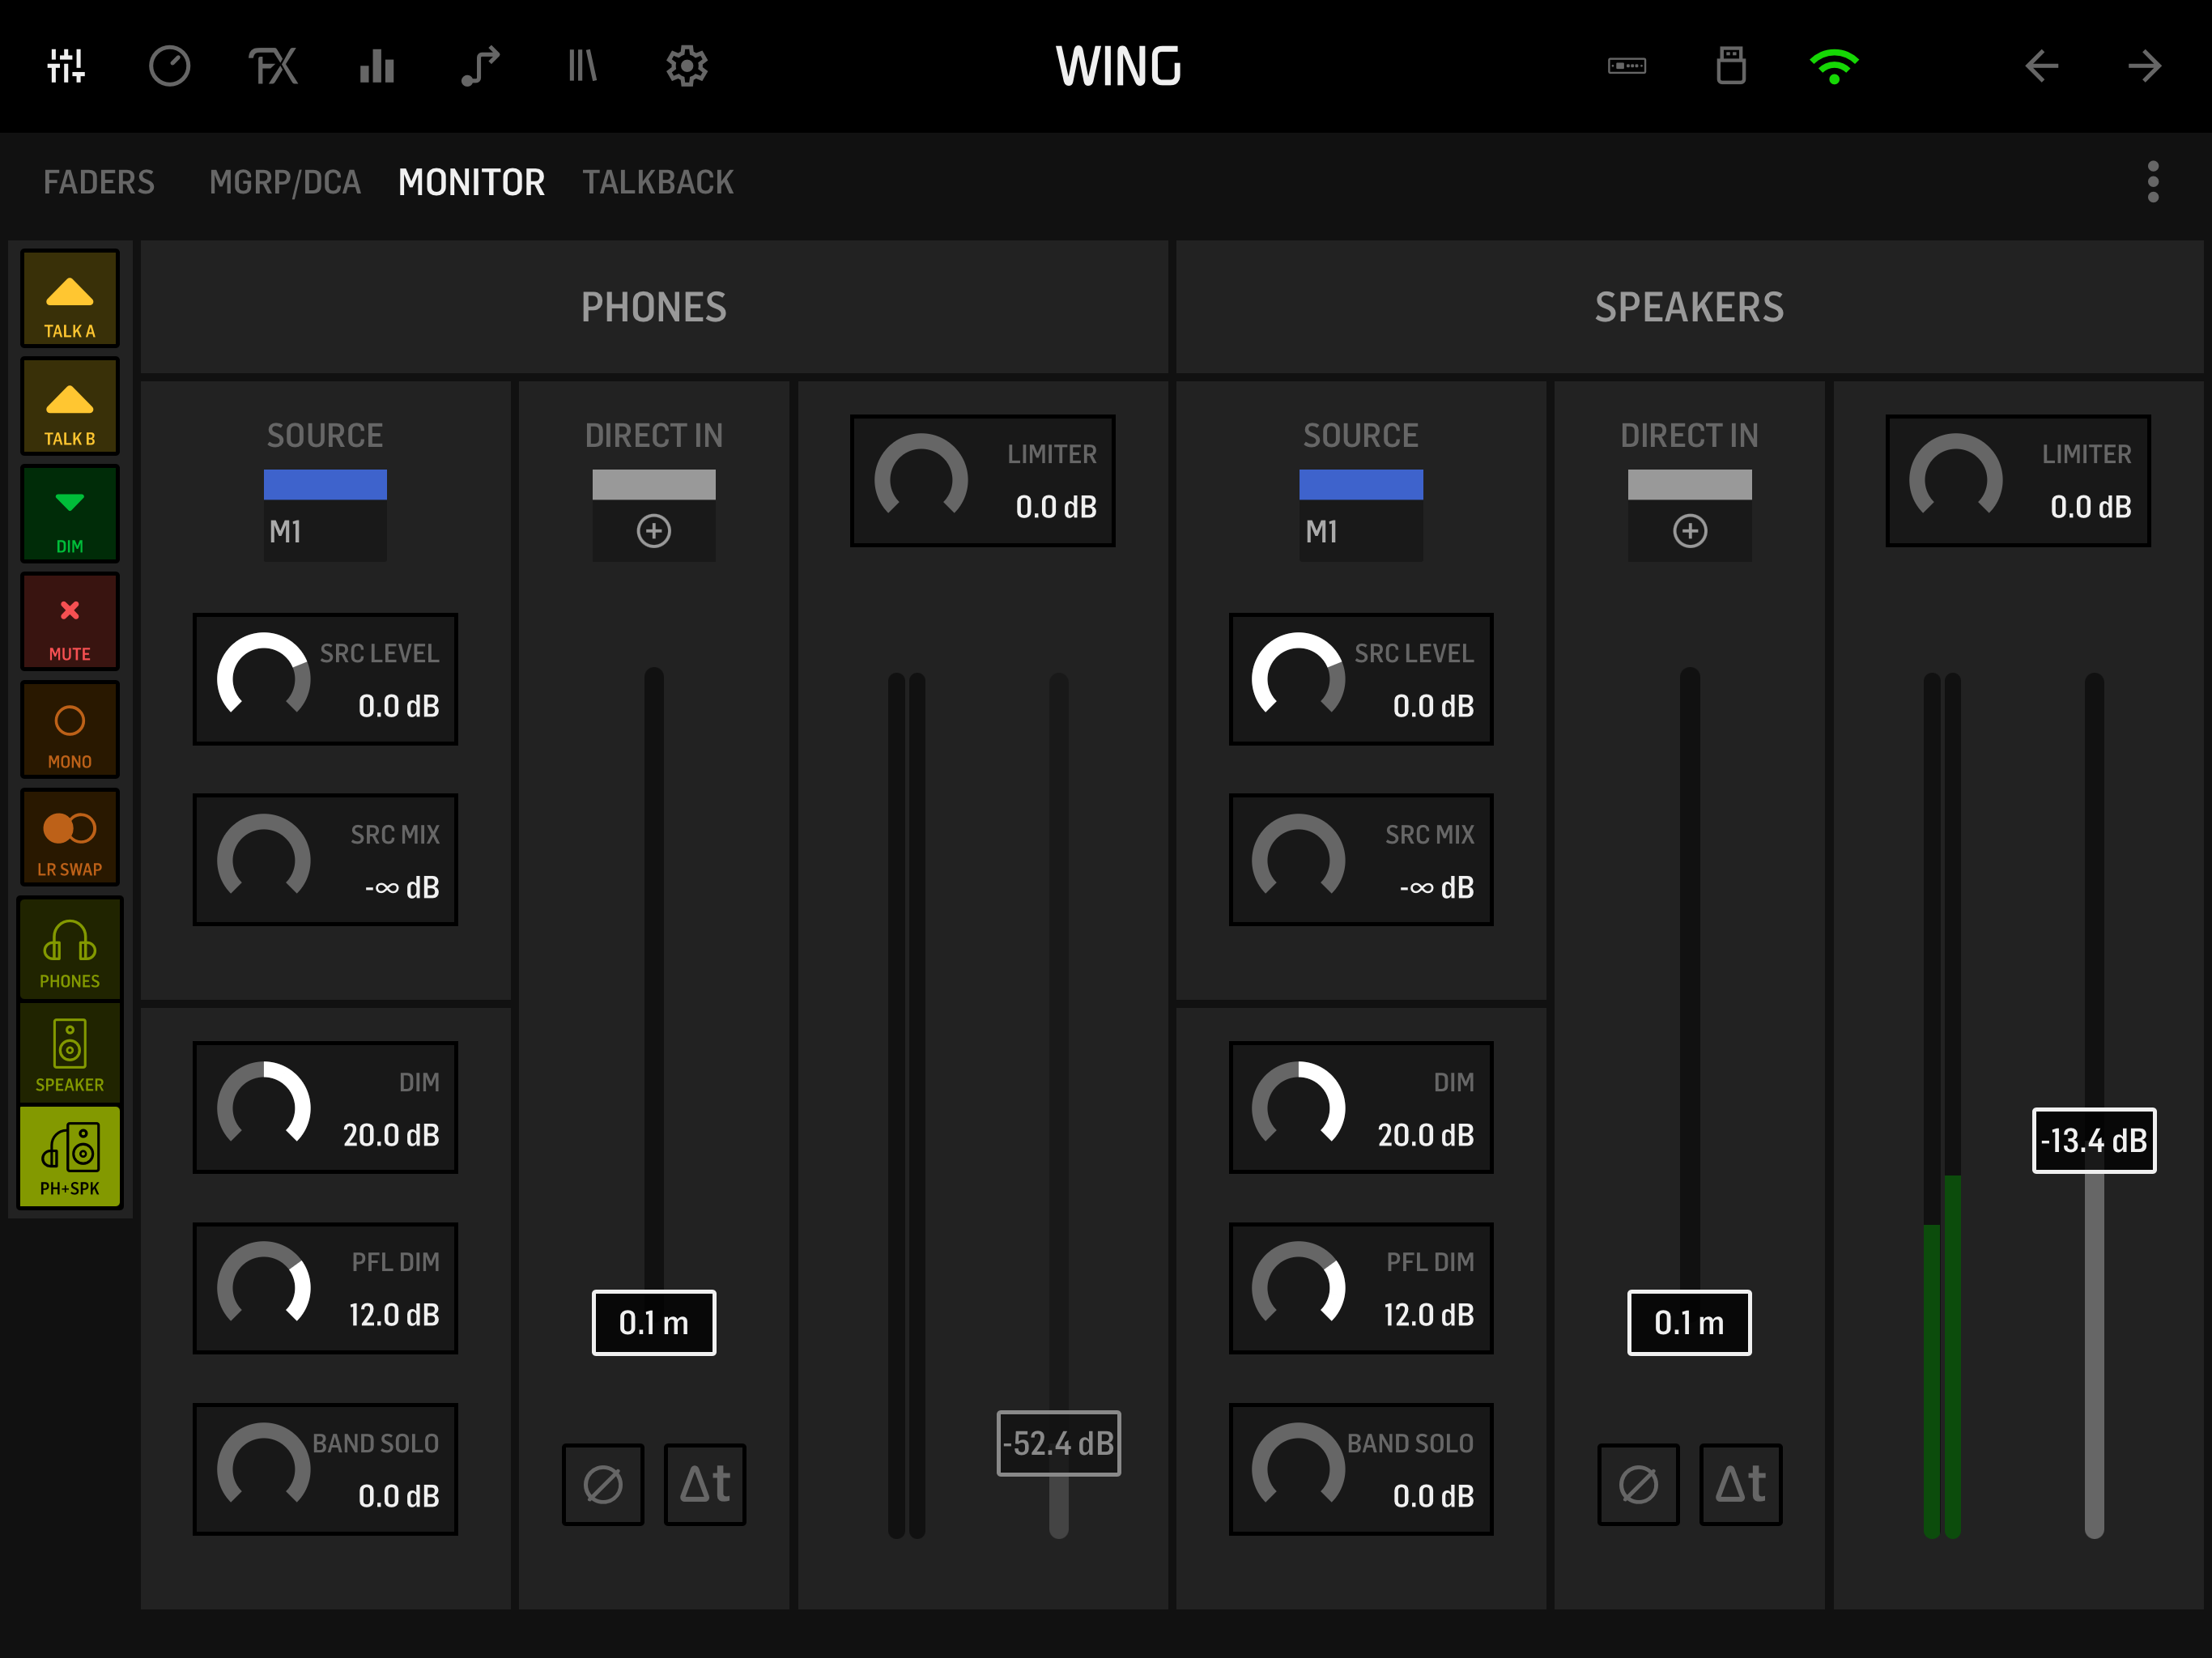Viewport: 2212px width, 1658px height.
Task: Click the Speakers Direct In 0.1 m fader
Action: (x=1690, y=1323)
